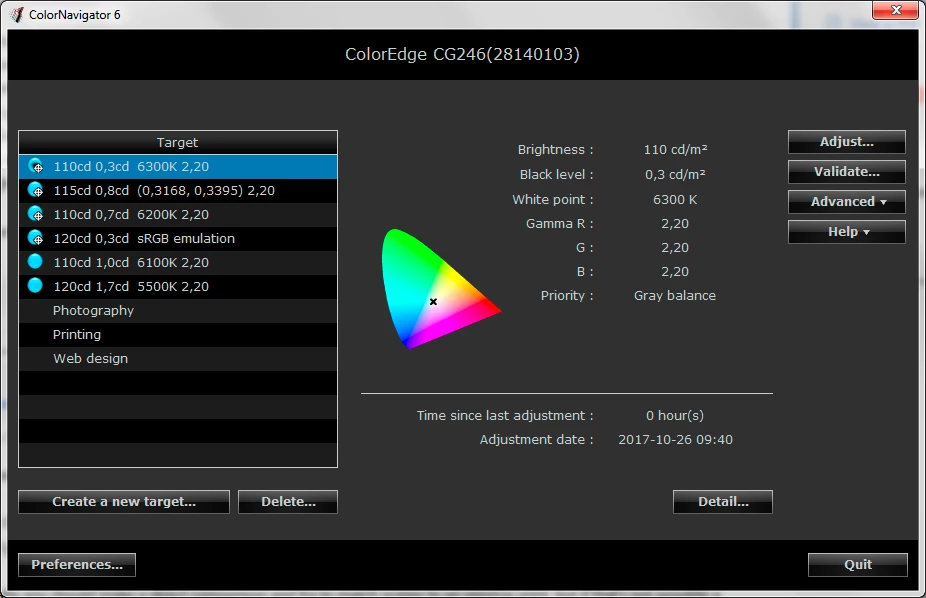
Task: Select the 115cd 0,8cd (0,3168, 0,3395) target
Action: [x=178, y=191]
